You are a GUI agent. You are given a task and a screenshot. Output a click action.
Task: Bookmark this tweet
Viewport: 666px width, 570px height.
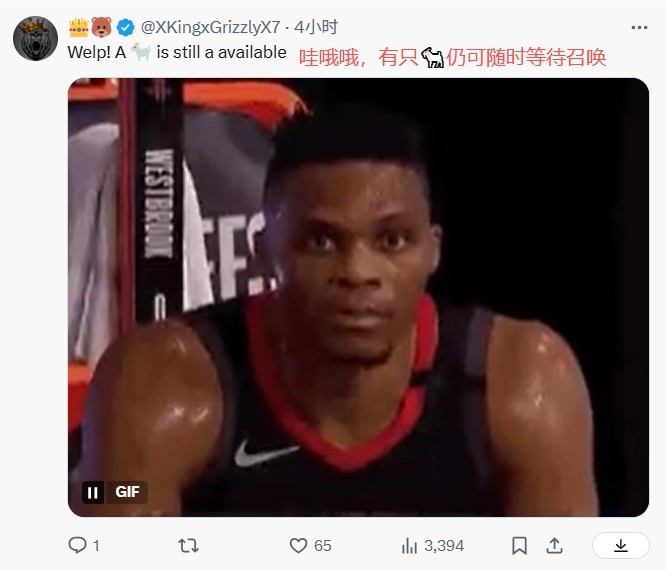pyautogui.click(x=519, y=546)
